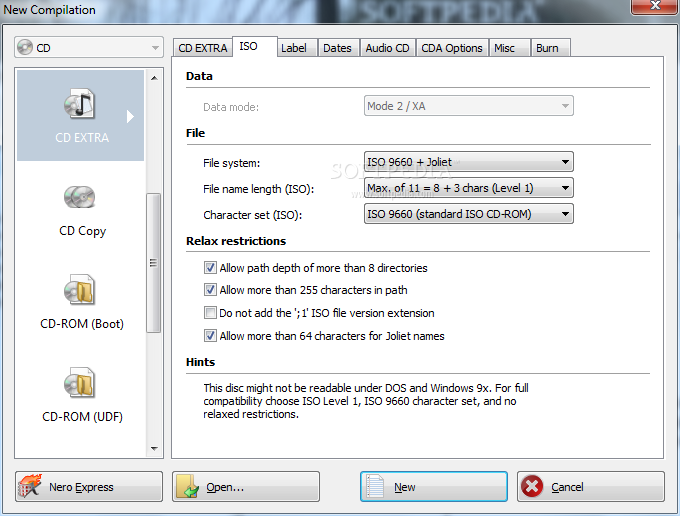
Task: Switch to the Audio CD tab
Action: [388, 48]
